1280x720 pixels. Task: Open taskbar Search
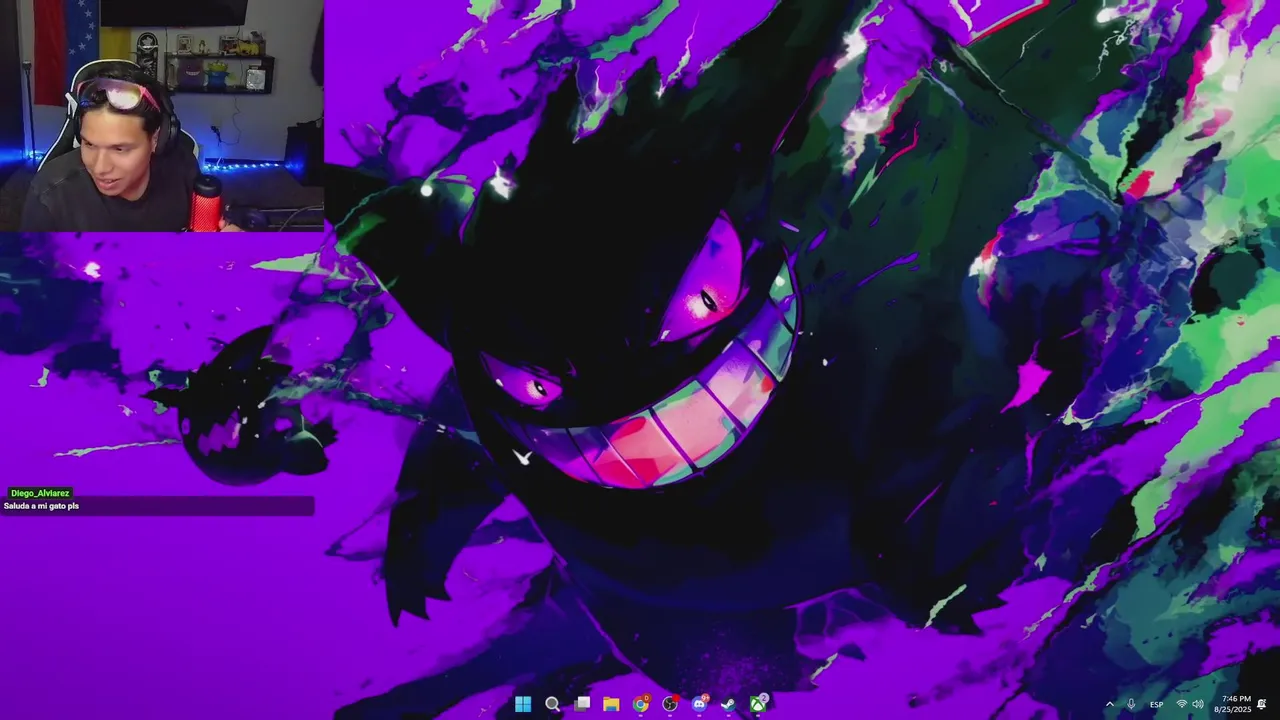[552, 704]
